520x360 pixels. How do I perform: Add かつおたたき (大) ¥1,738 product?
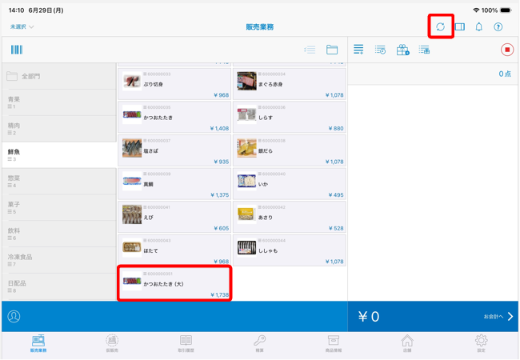coord(174,284)
